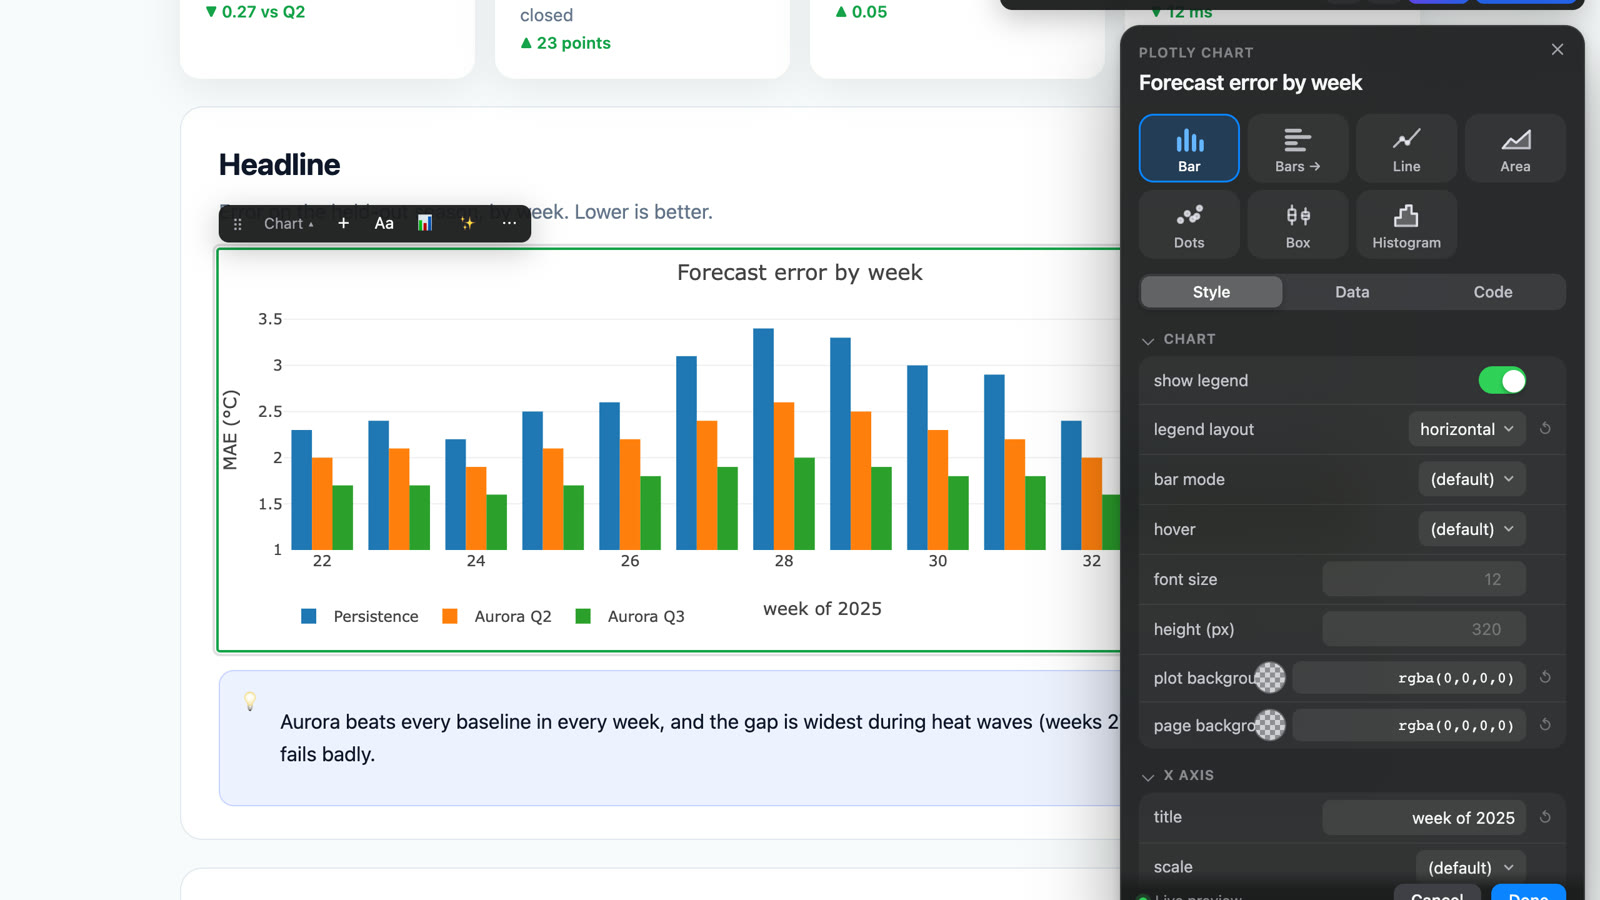Click the Headline heading text
The height and width of the screenshot is (900, 1600).
click(x=279, y=165)
